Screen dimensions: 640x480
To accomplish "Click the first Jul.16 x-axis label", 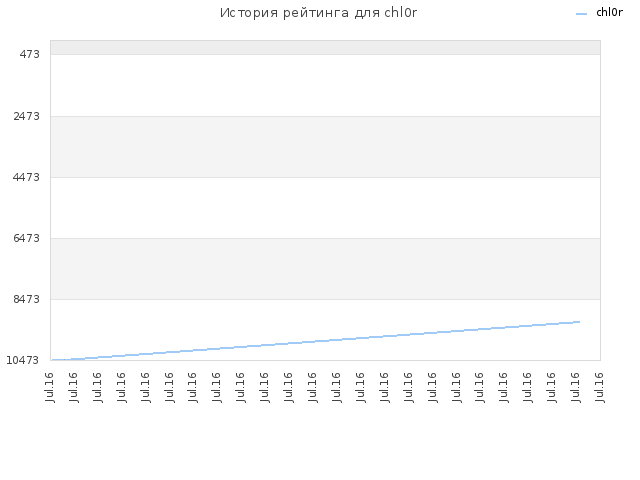I will (50, 387).
